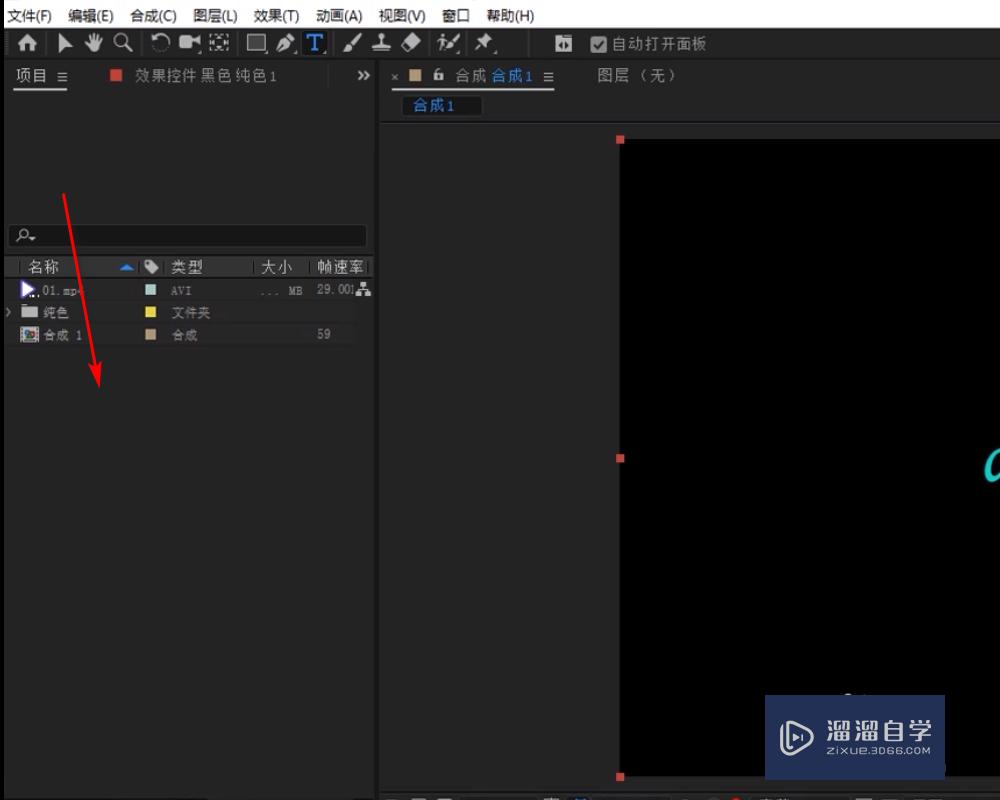Select the Zoom magnifier tool

coord(123,43)
